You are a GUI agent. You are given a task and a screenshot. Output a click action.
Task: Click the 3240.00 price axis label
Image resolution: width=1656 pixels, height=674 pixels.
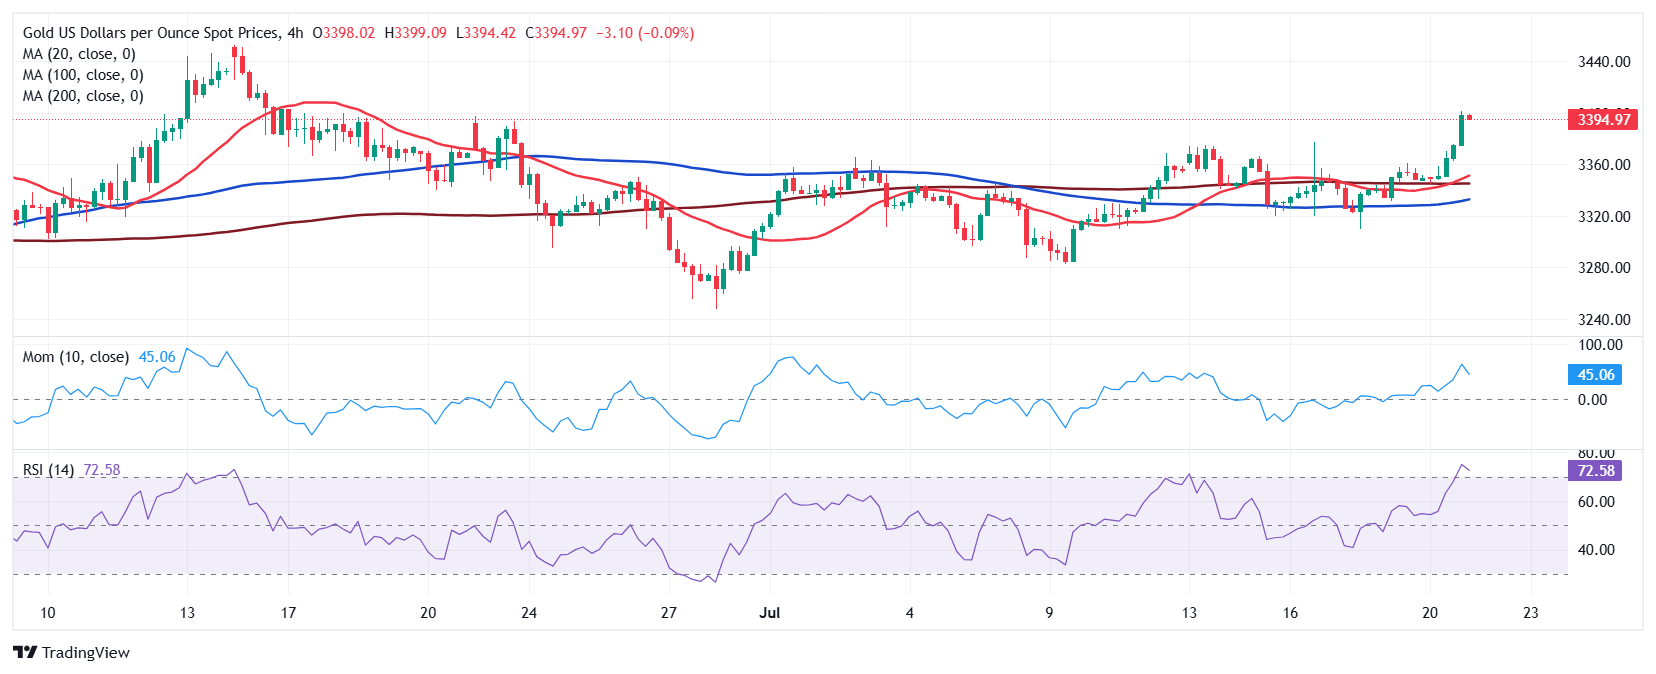[x=1604, y=320]
